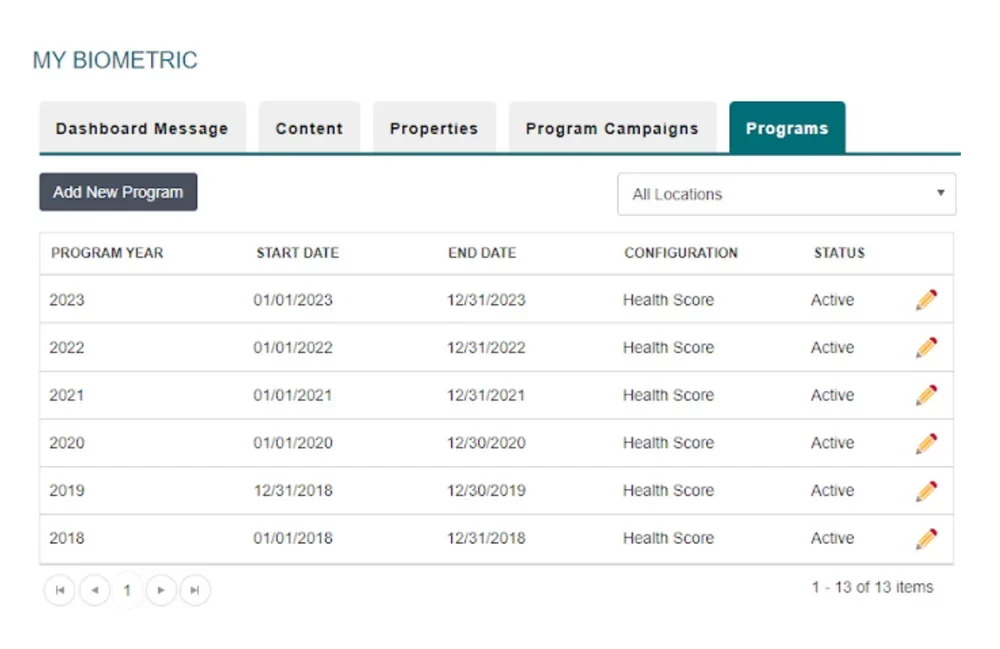1000x649 pixels.
Task: Edit the 2020 program with pencil icon
Action: pos(927,443)
